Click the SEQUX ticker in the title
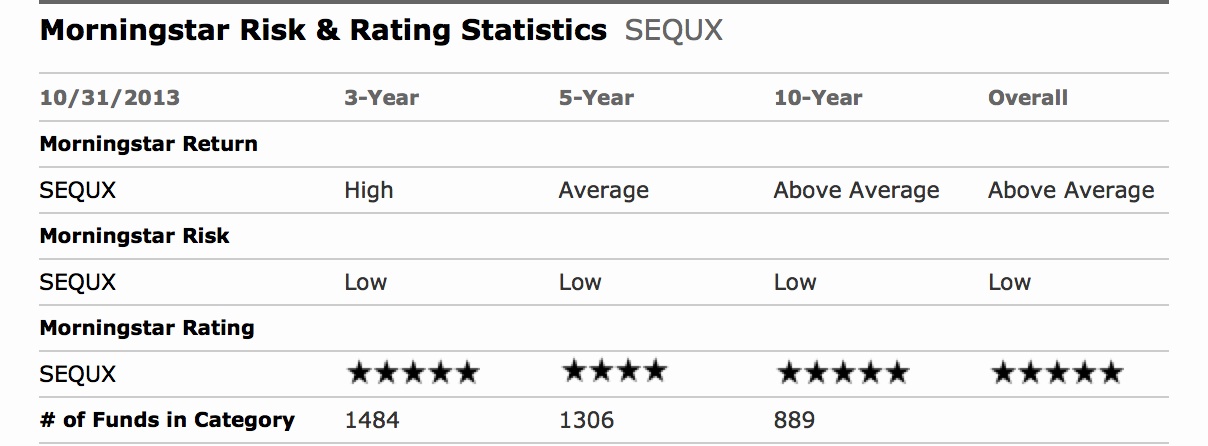The width and height of the screenshot is (1208, 446). coord(673,31)
